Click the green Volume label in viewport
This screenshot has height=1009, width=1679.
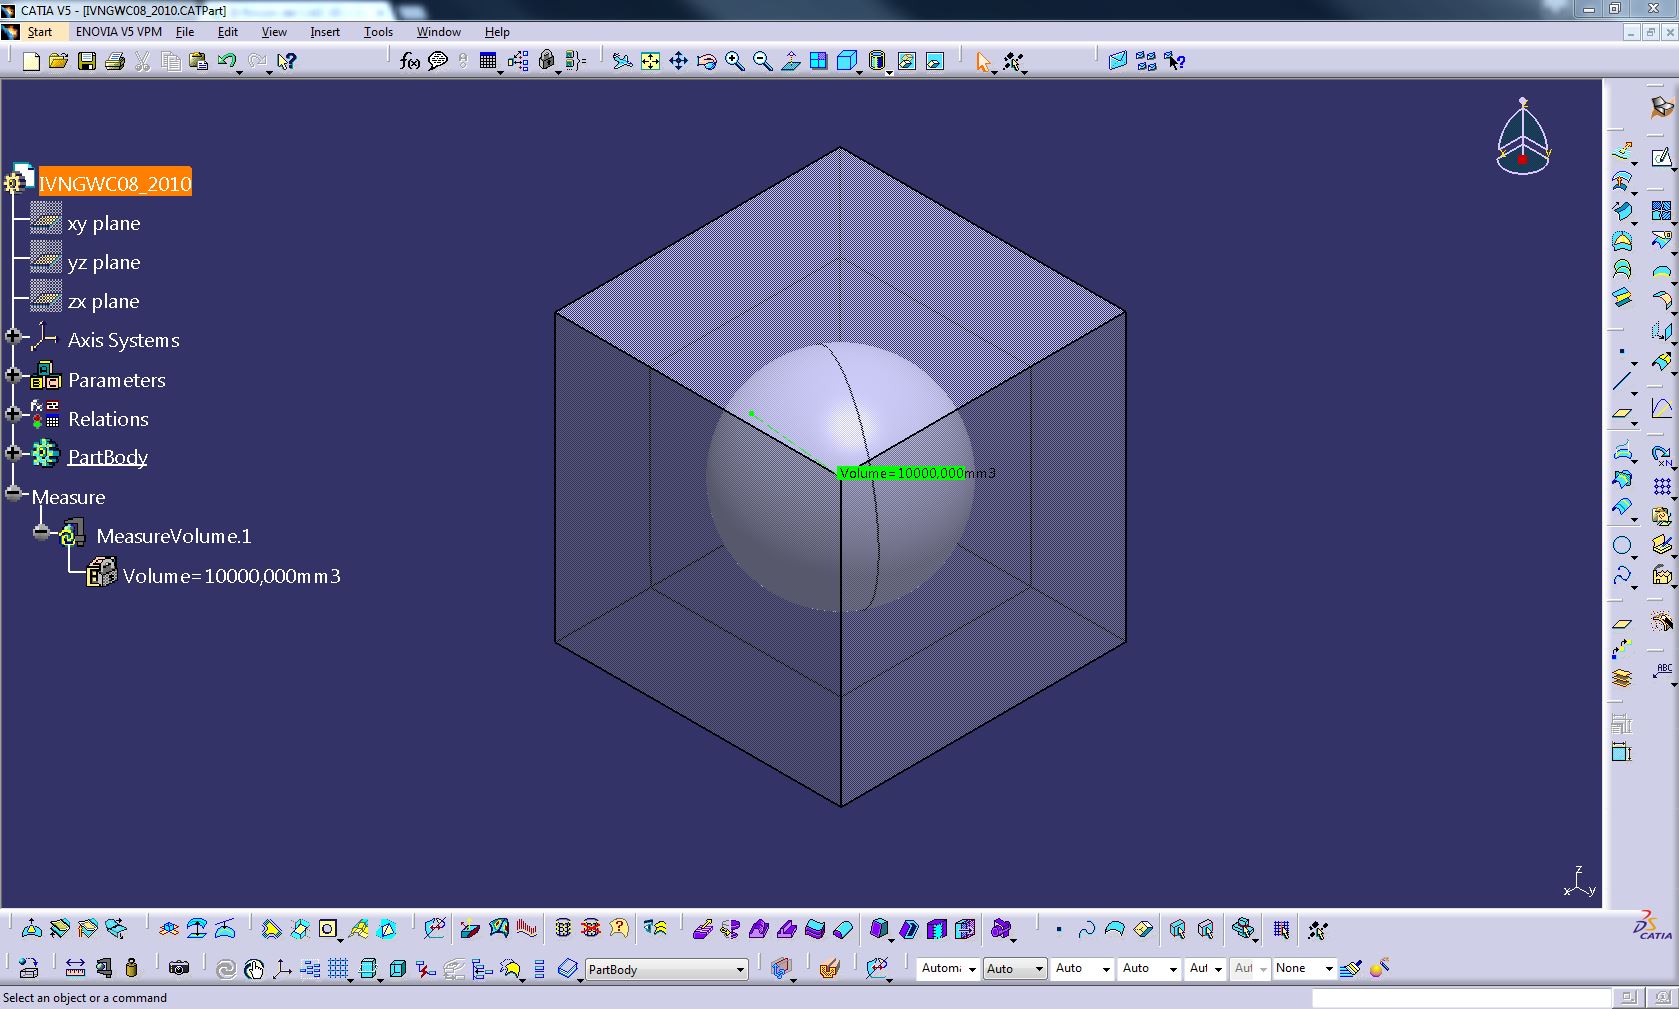901,473
